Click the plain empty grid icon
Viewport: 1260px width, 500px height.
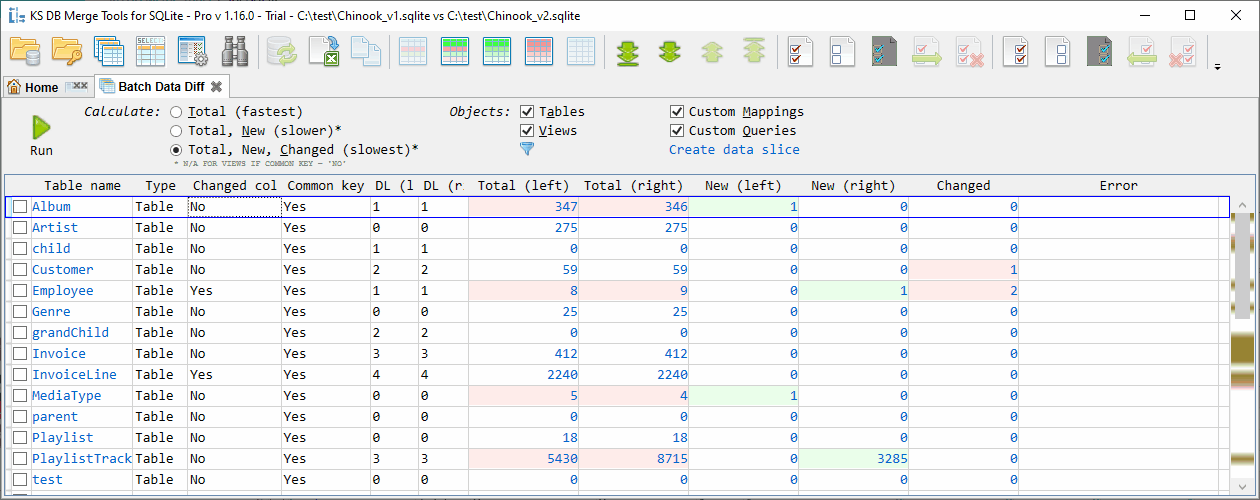tap(582, 51)
